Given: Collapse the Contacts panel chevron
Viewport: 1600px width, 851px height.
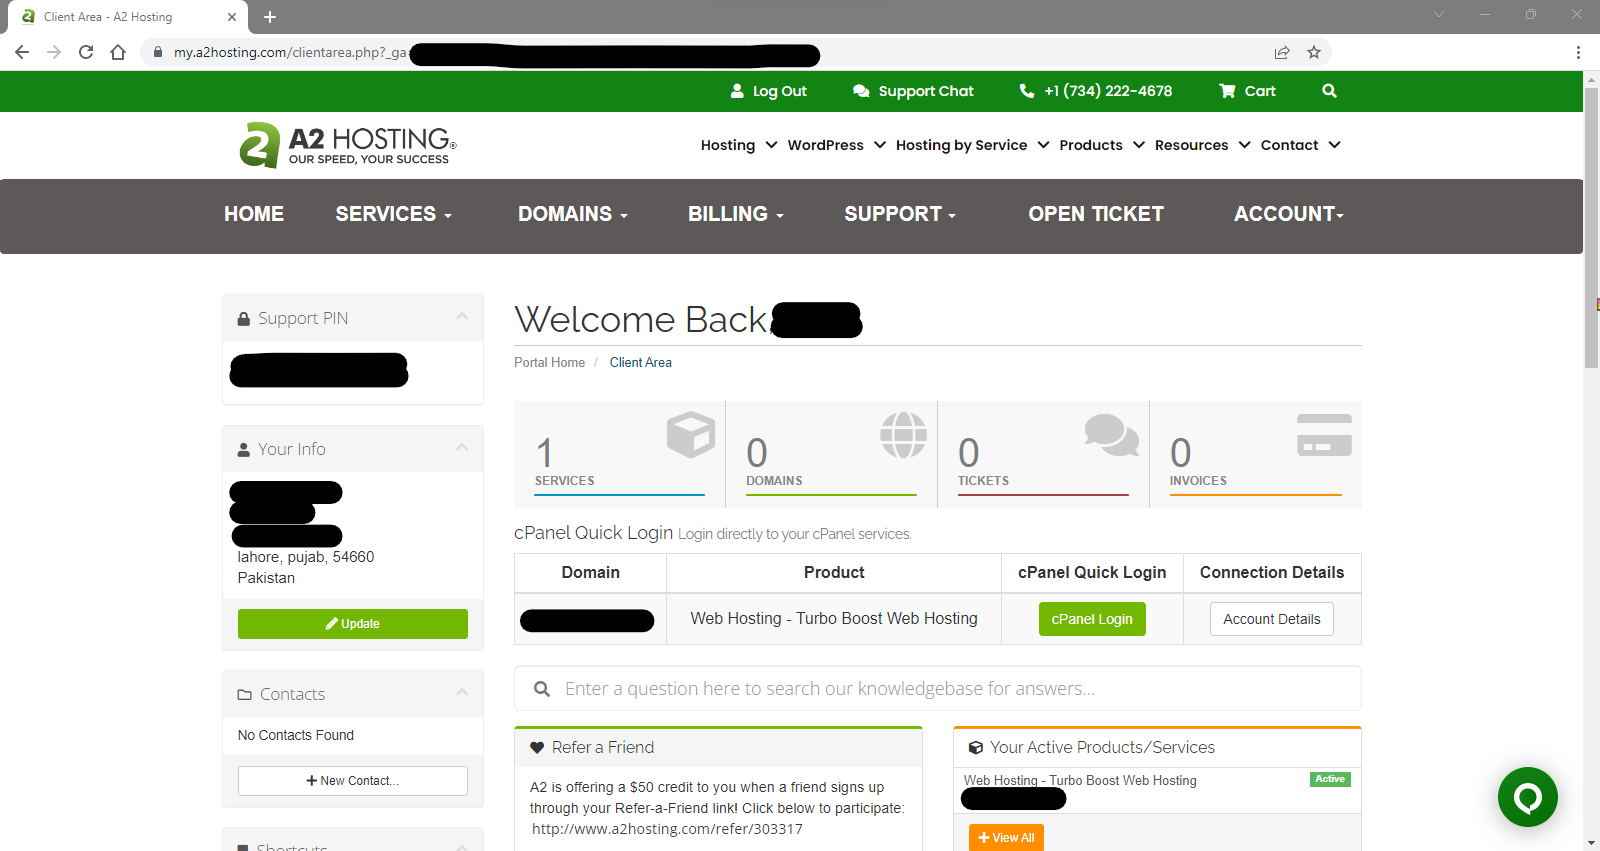Looking at the screenshot, I should tap(462, 693).
